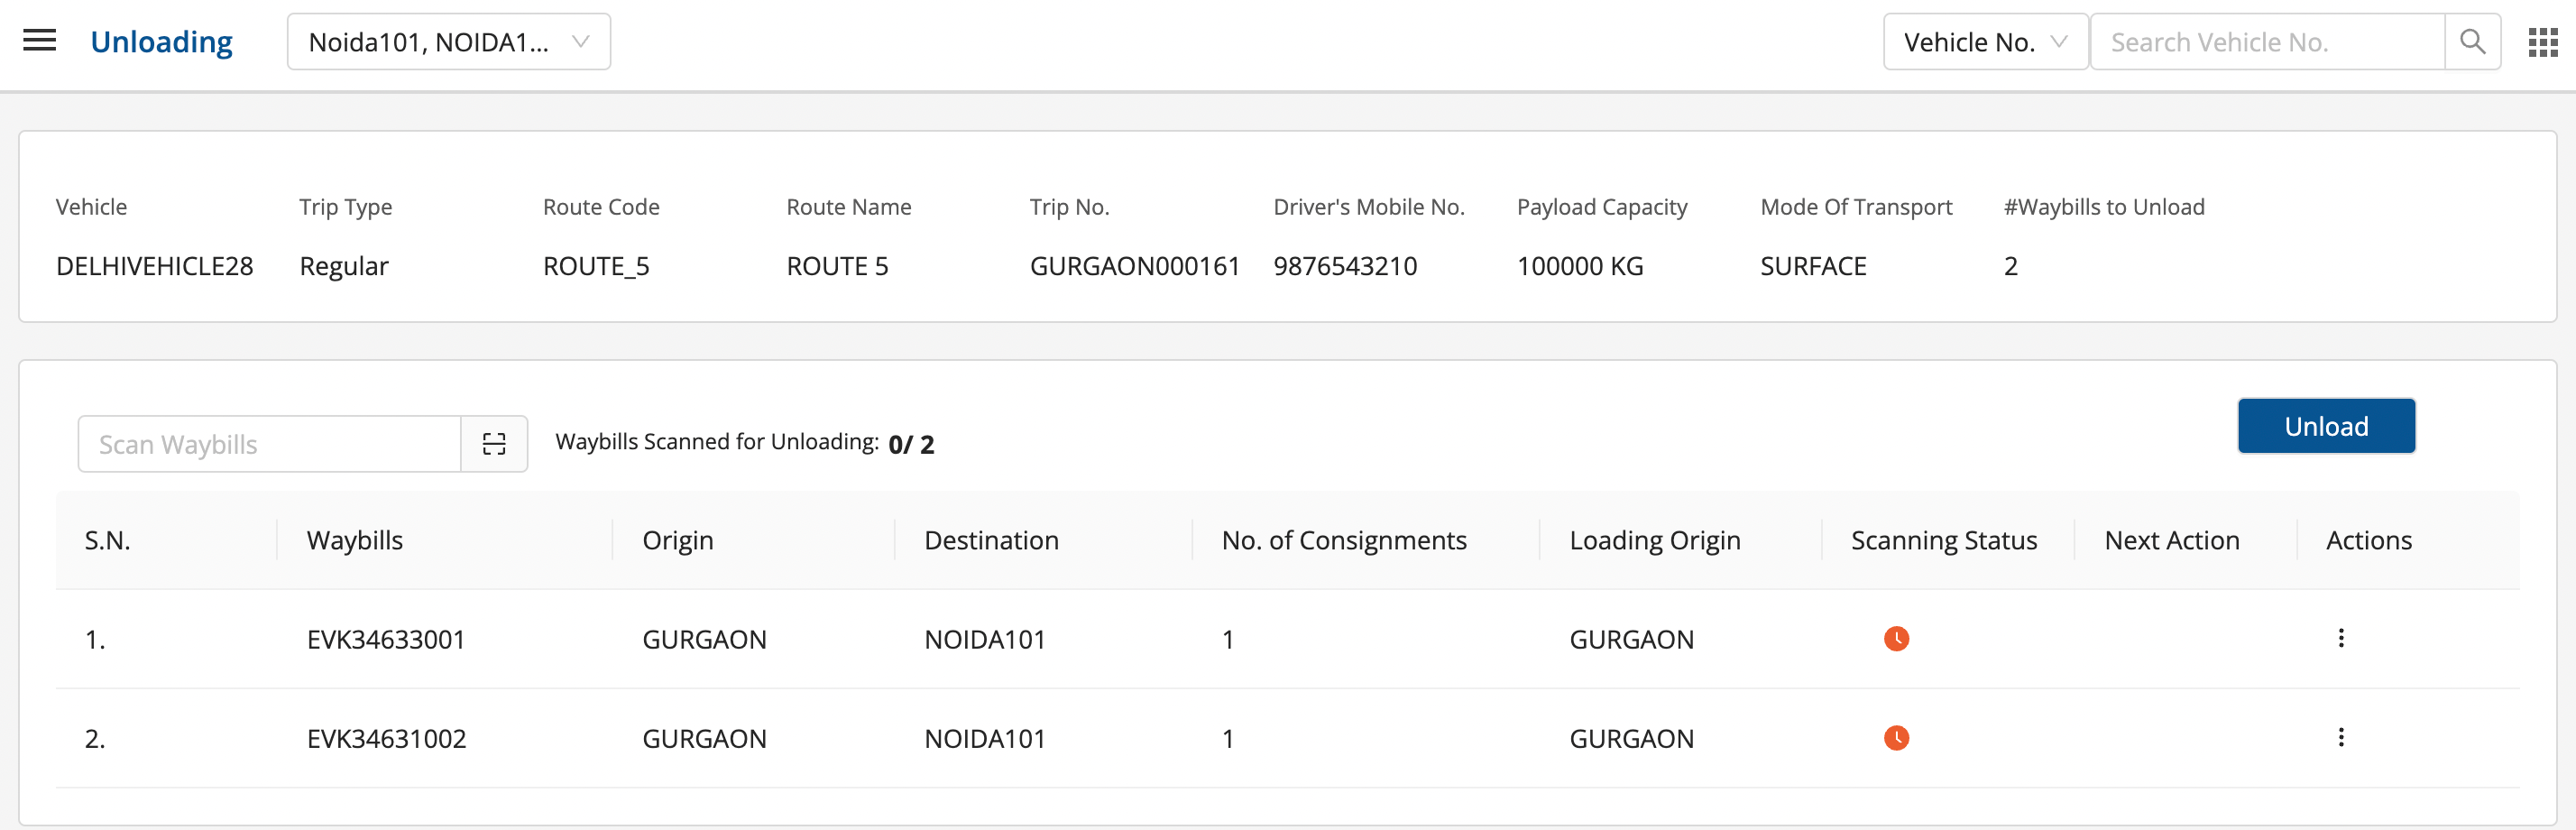
Task: Open the hamburger navigation menu
Action: pos(40,41)
